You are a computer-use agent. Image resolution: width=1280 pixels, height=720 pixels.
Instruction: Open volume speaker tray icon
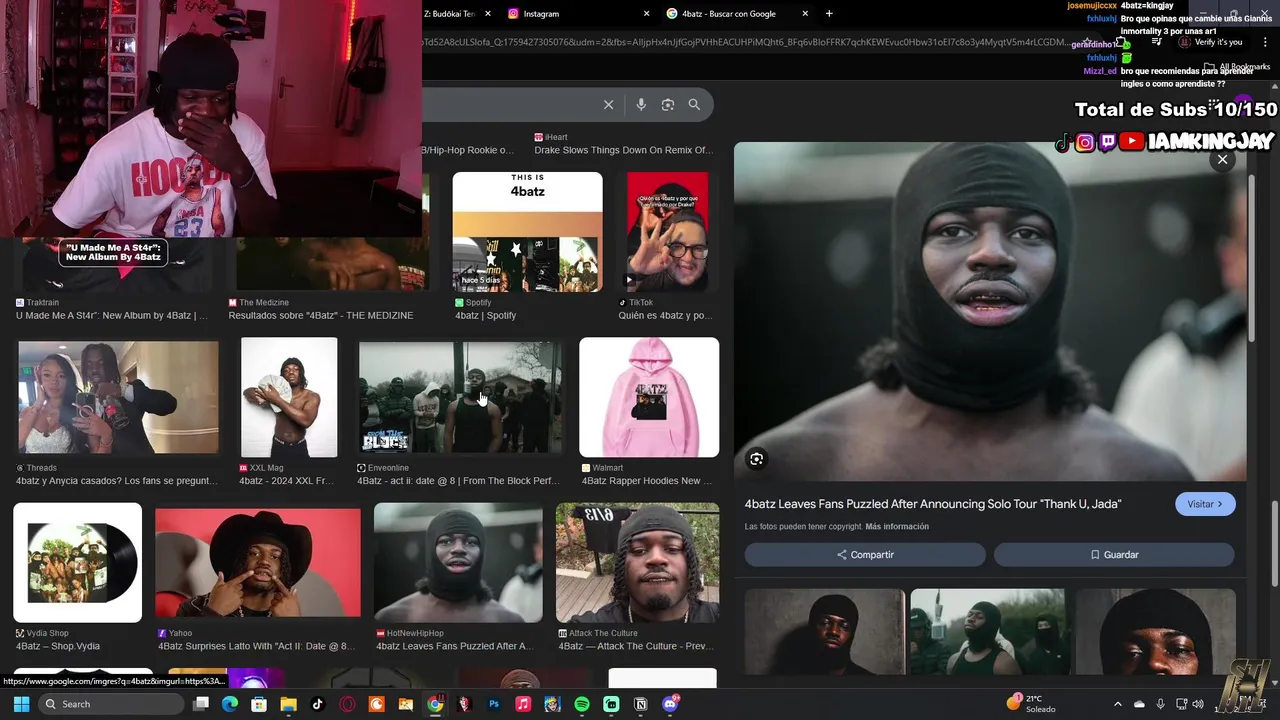1199,704
